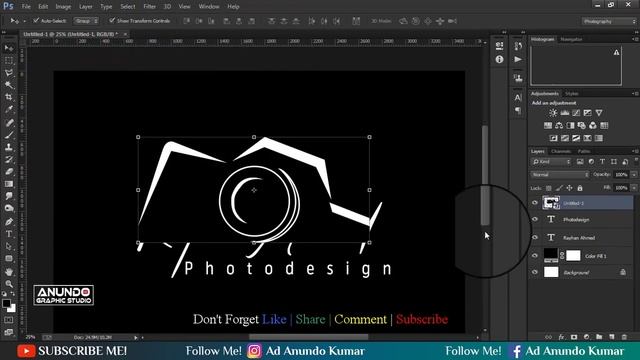
Task: Hide the Untitled-1 smart object layer
Action: [535, 202]
